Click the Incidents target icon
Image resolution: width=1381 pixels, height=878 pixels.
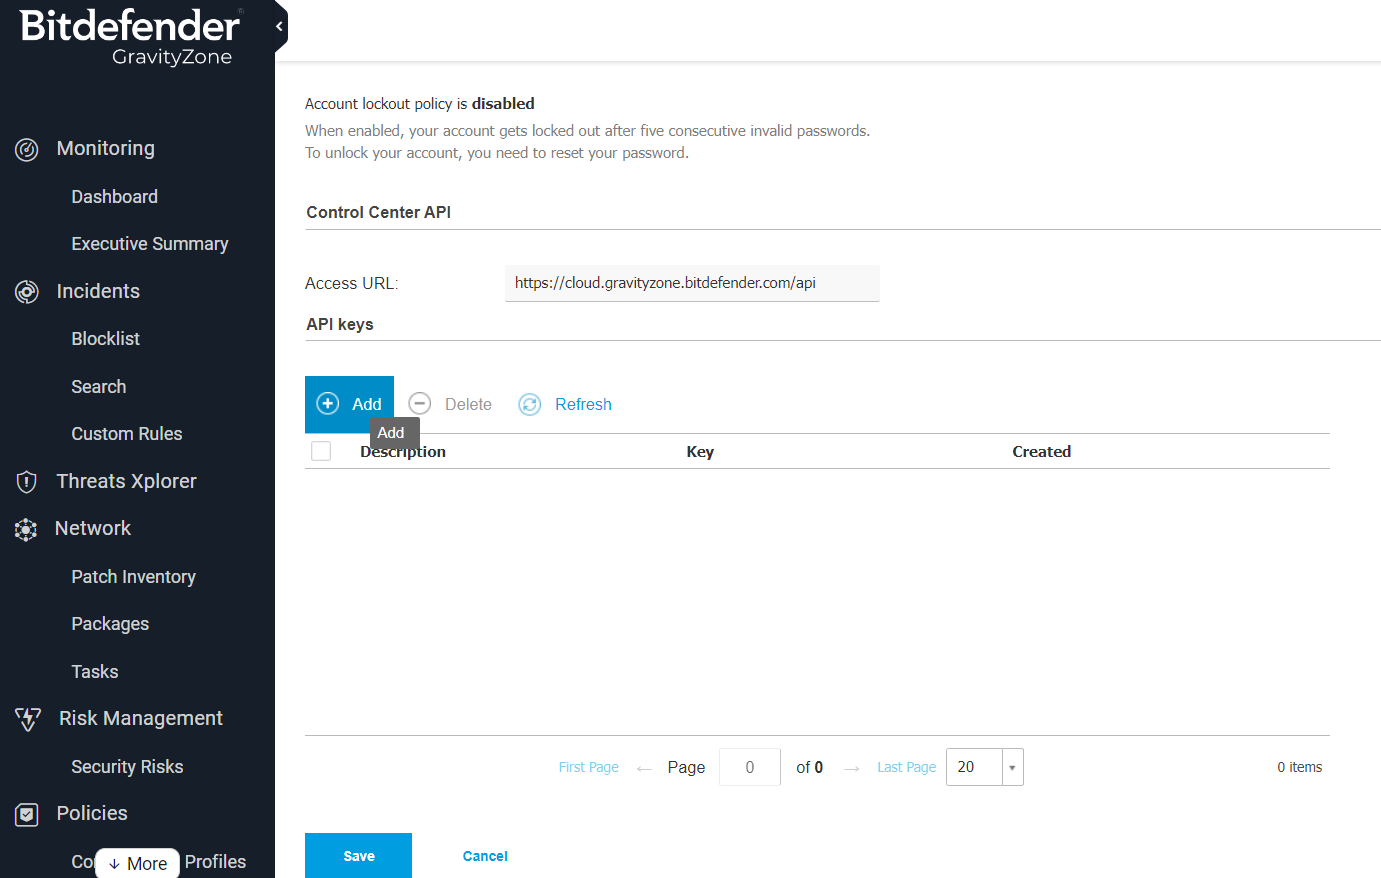pyautogui.click(x=27, y=292)
